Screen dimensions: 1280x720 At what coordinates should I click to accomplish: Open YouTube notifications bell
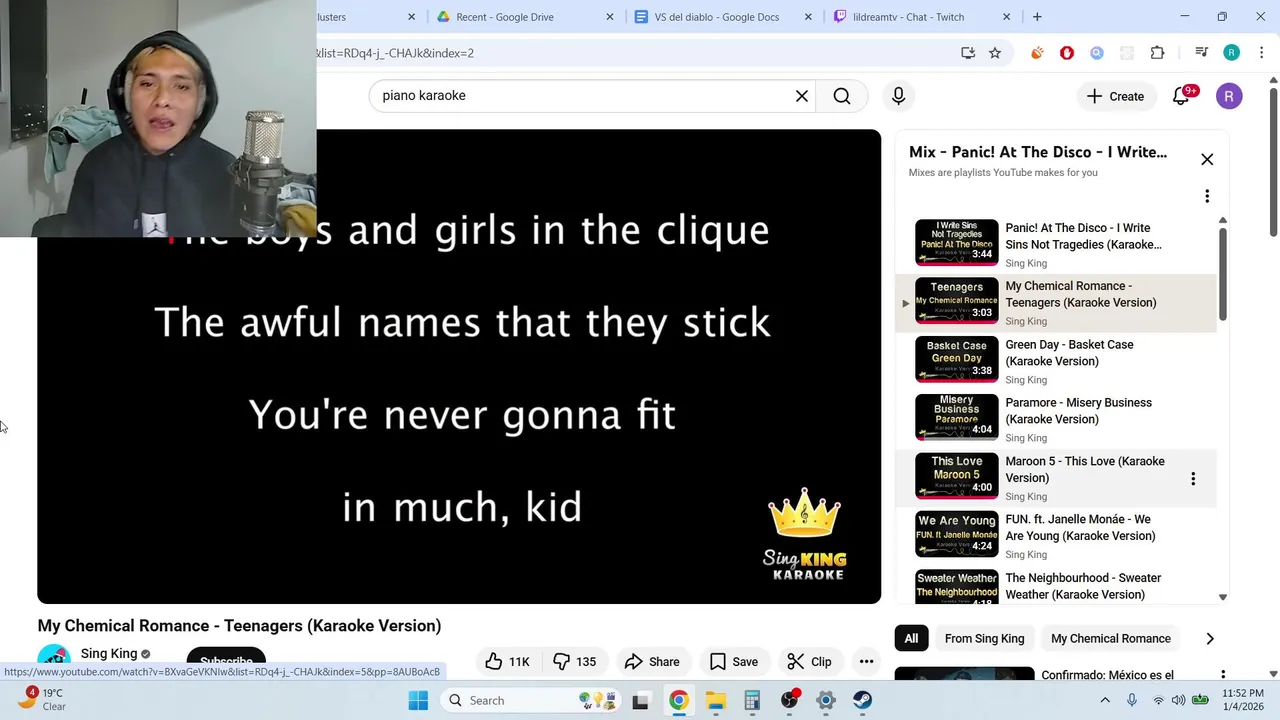click(1182, 96)
